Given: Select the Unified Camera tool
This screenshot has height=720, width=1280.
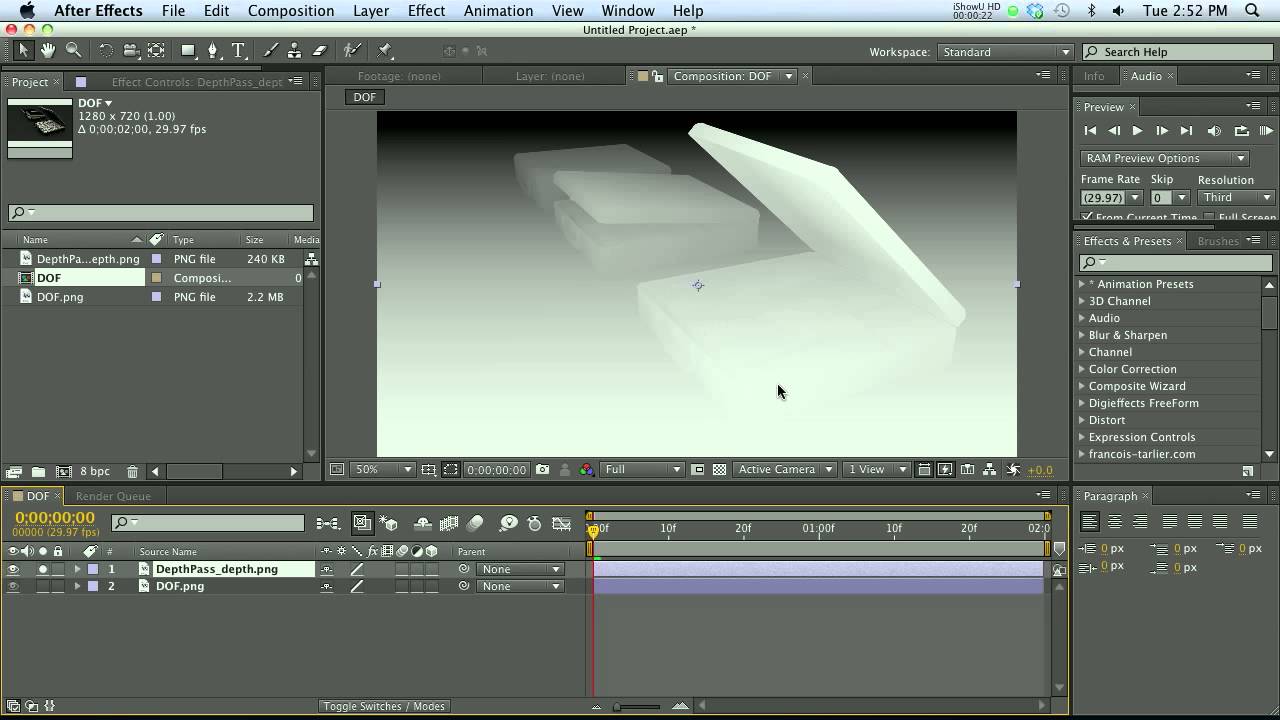Looking at the screenshot, I should 131,50.
